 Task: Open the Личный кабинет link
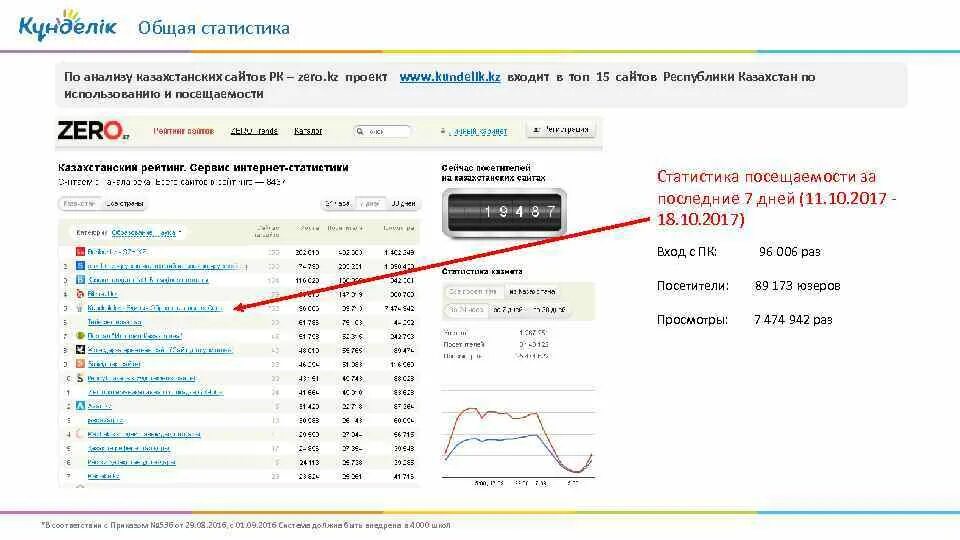477,131
